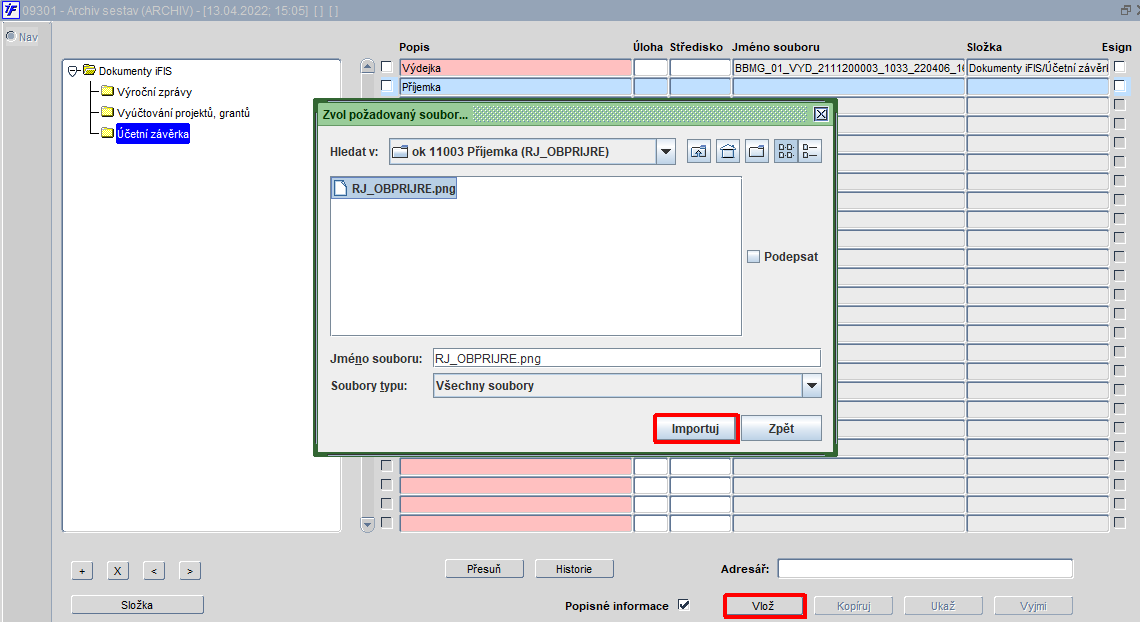Click the iFIS application icon in title bar
Image resolution: width=1140 pixels, height=622 pixels.
point(10,10)
